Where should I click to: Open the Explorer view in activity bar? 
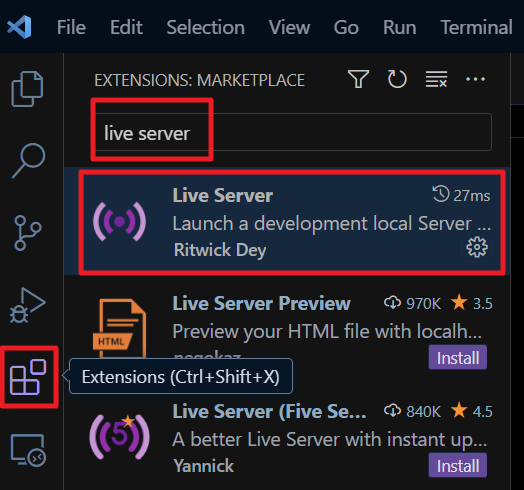27,89
